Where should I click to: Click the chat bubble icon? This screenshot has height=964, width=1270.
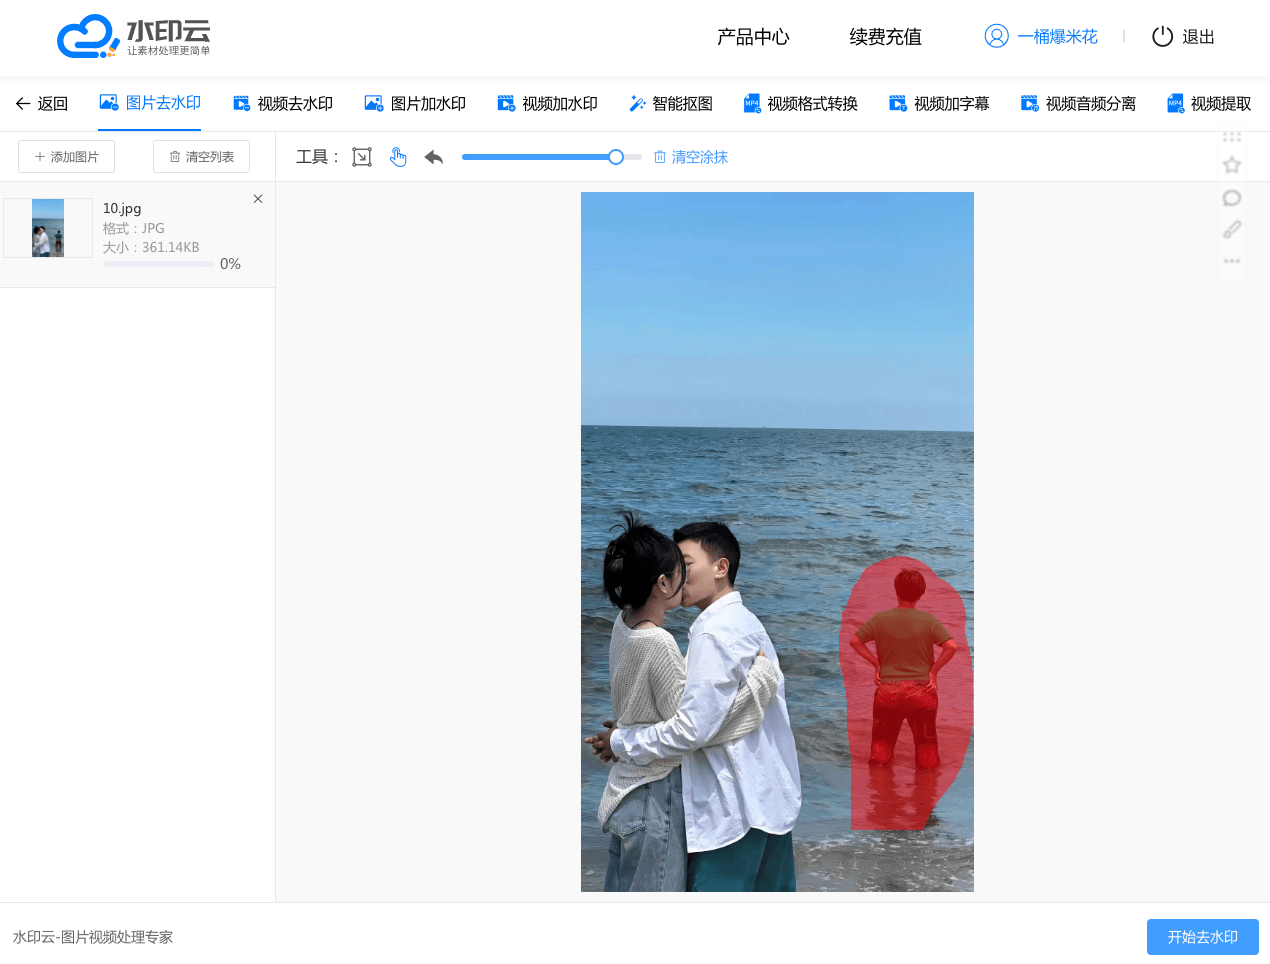point(1232,198)
